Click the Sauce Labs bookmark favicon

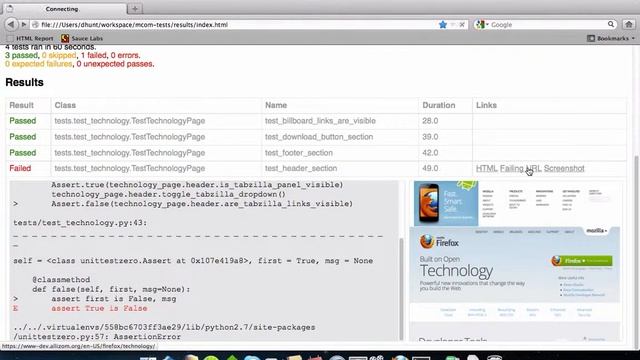click(65, 38)
